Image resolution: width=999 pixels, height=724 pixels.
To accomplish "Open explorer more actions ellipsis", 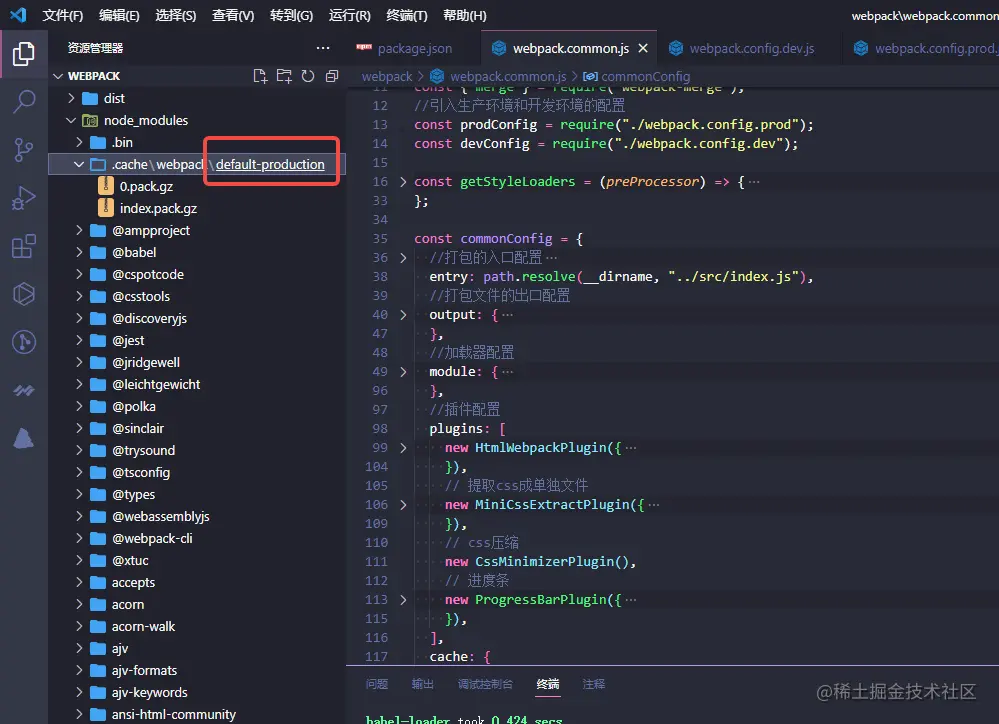I will 323,48.
